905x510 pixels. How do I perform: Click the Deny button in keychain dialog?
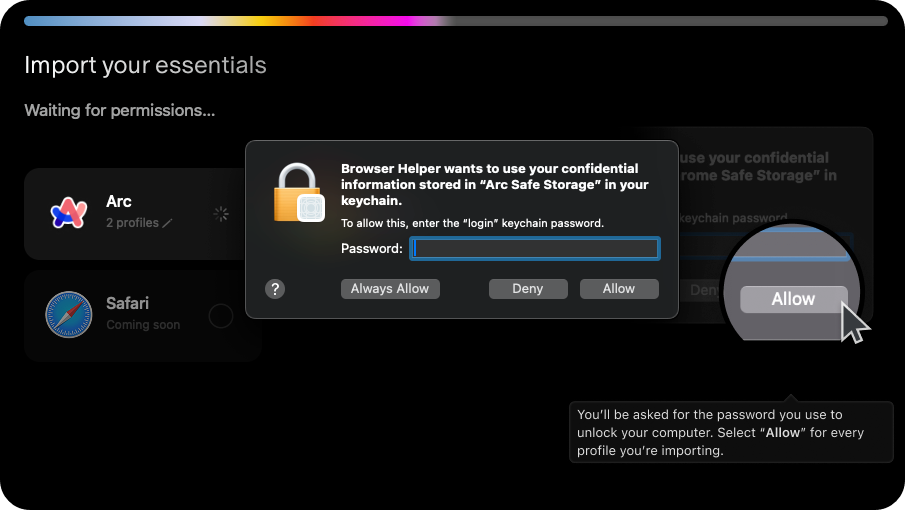528,288
